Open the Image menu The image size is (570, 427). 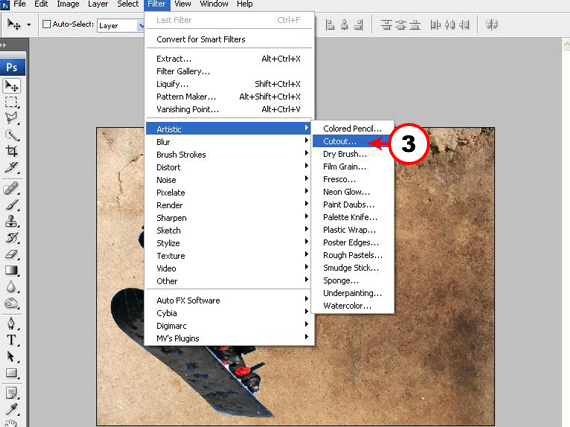pyautogui.click(x=68, y=4)
